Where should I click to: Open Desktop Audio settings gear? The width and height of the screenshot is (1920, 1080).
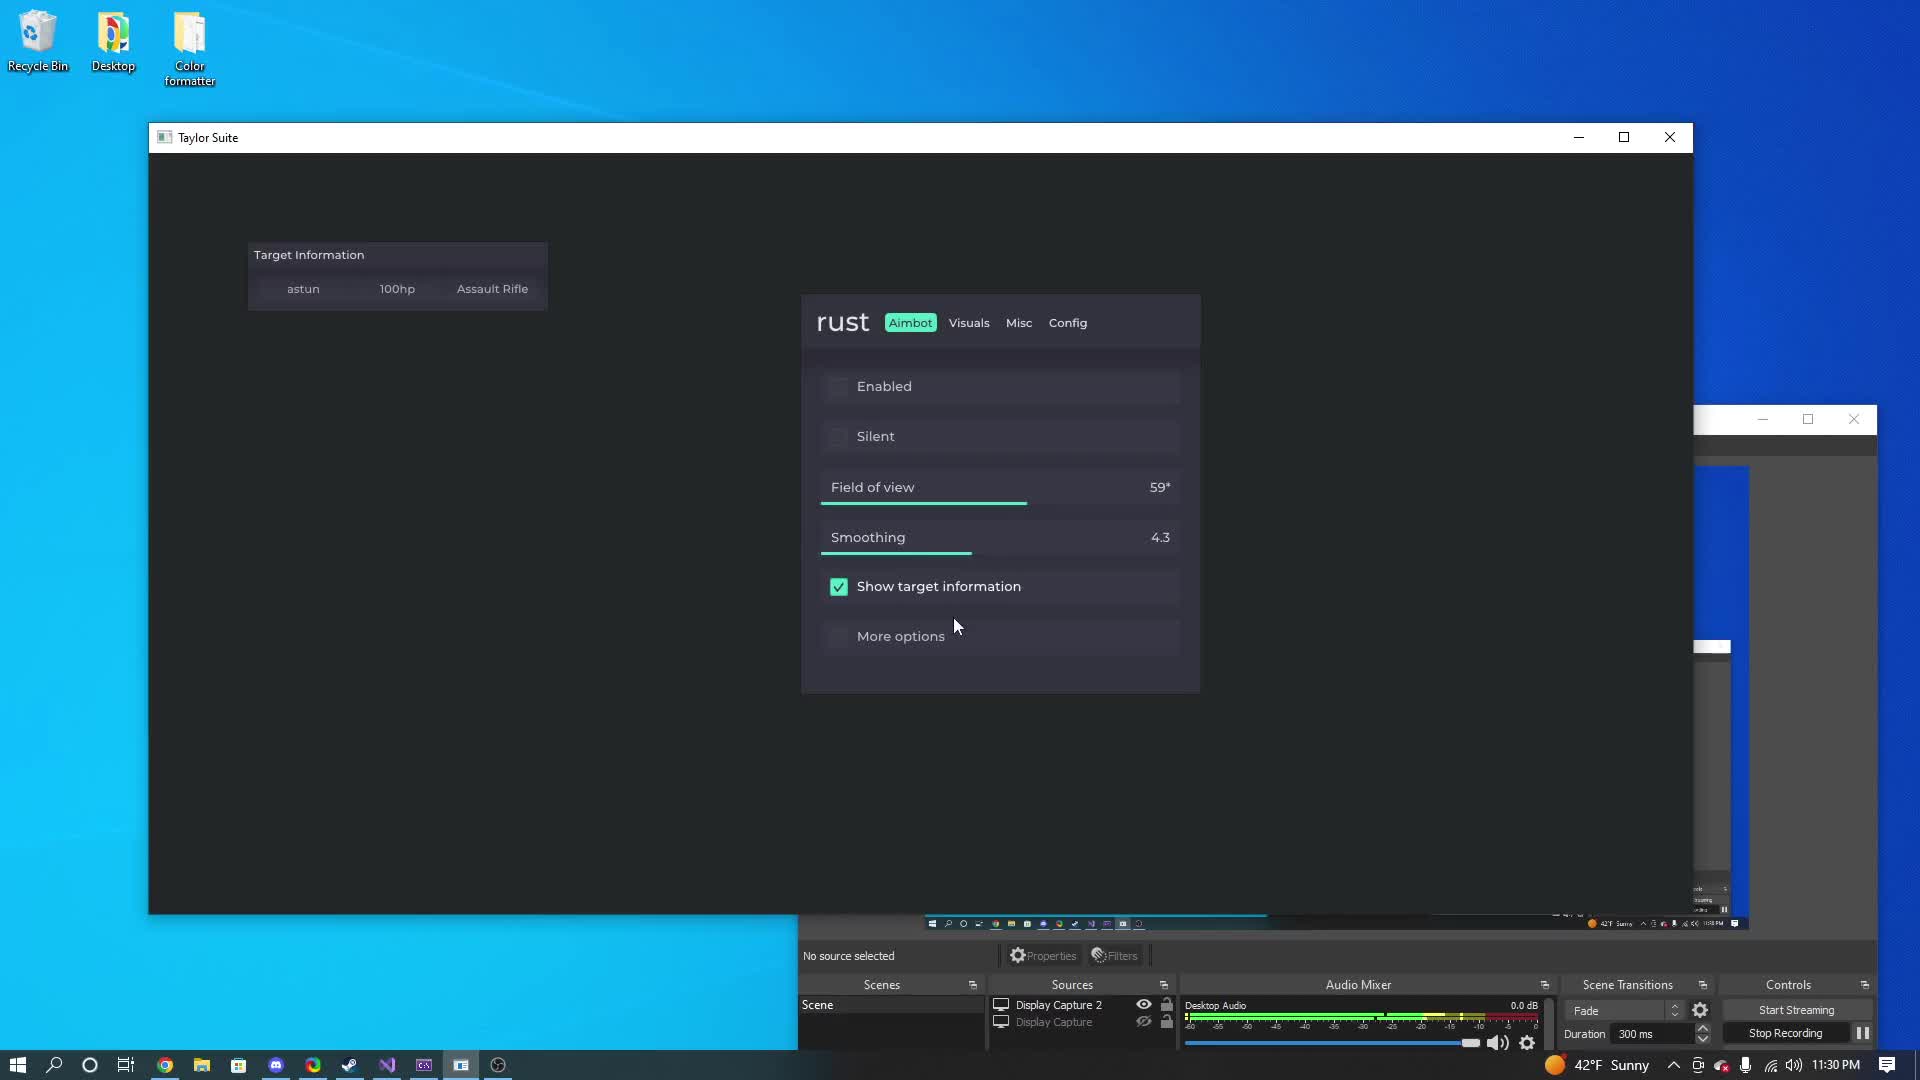(1527, 1043)
